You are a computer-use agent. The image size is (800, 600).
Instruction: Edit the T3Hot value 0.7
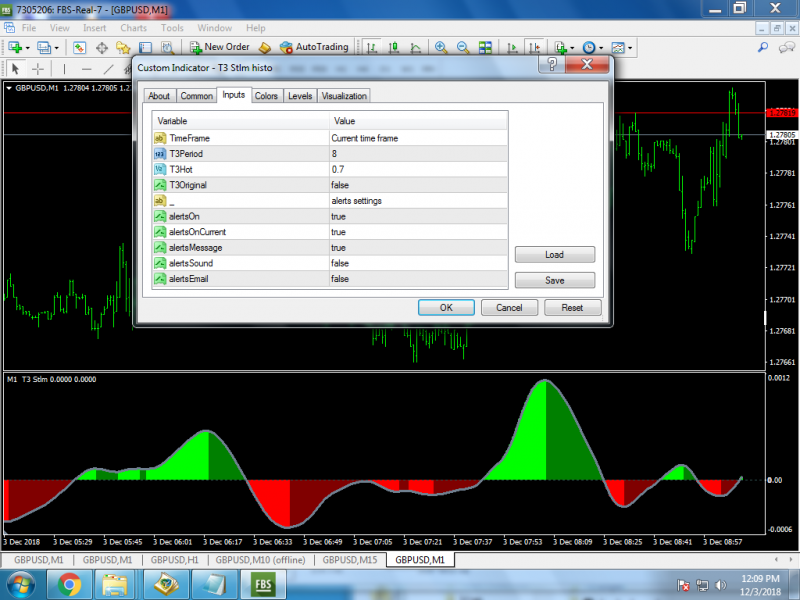tap(418, 169)
